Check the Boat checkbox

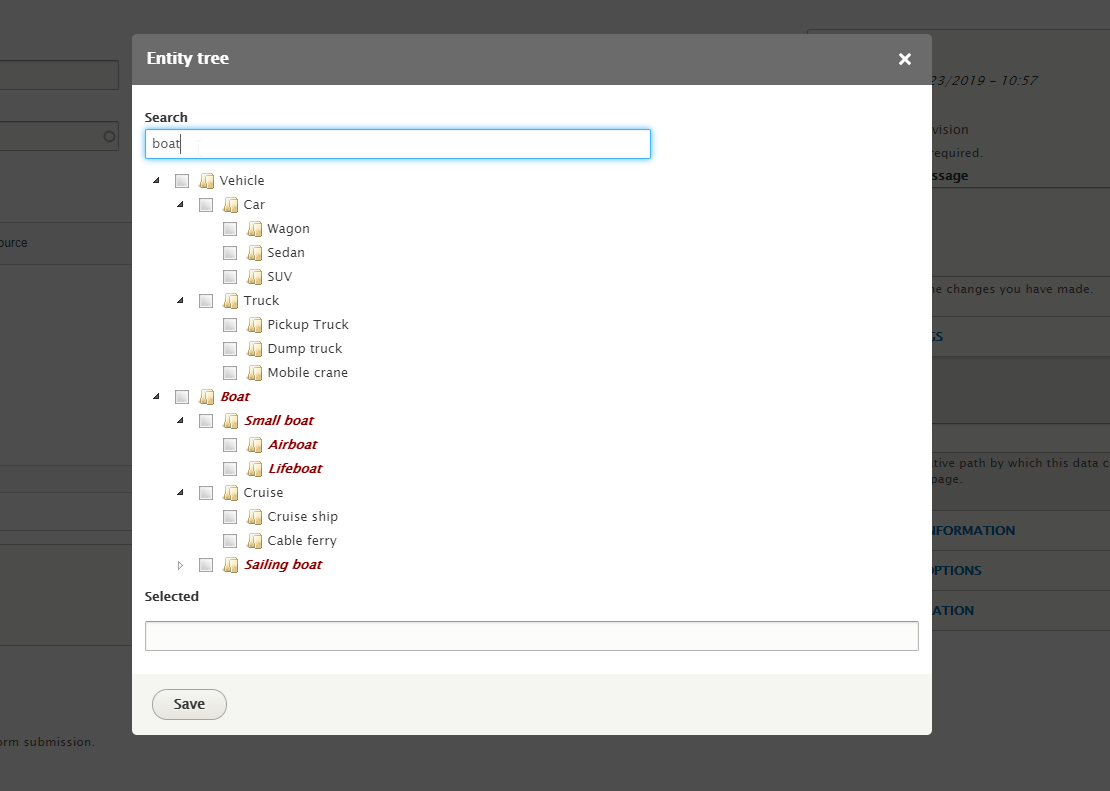pyautogui.click(x=182, y=397)
